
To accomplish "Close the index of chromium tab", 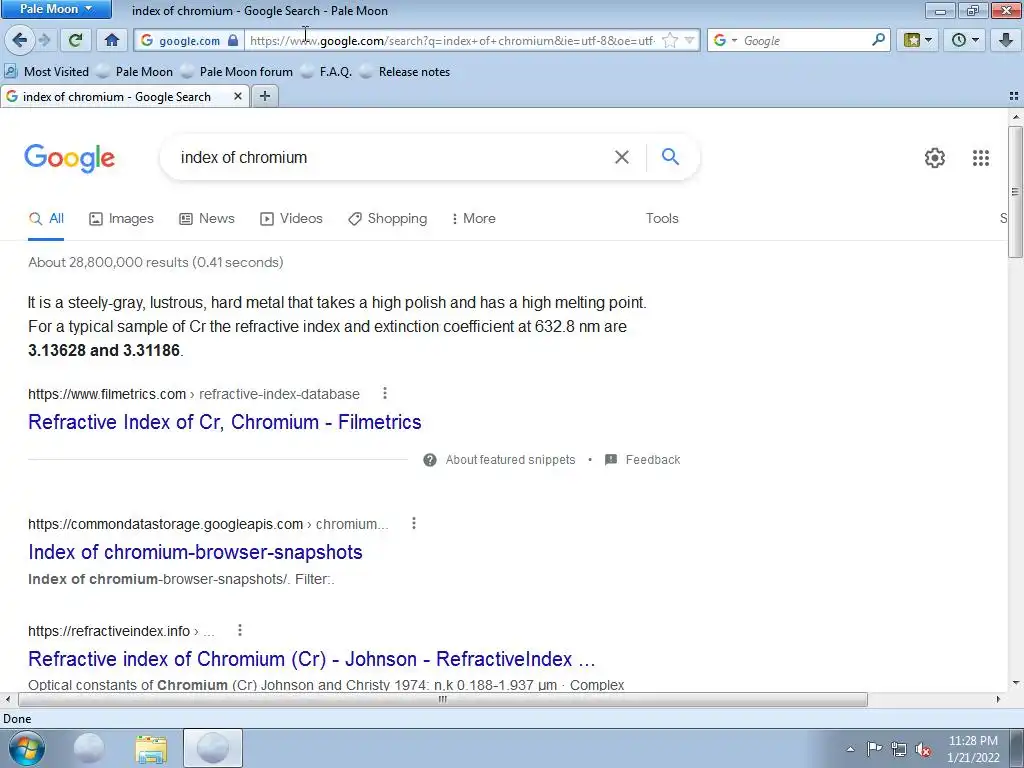I will 238,97.
